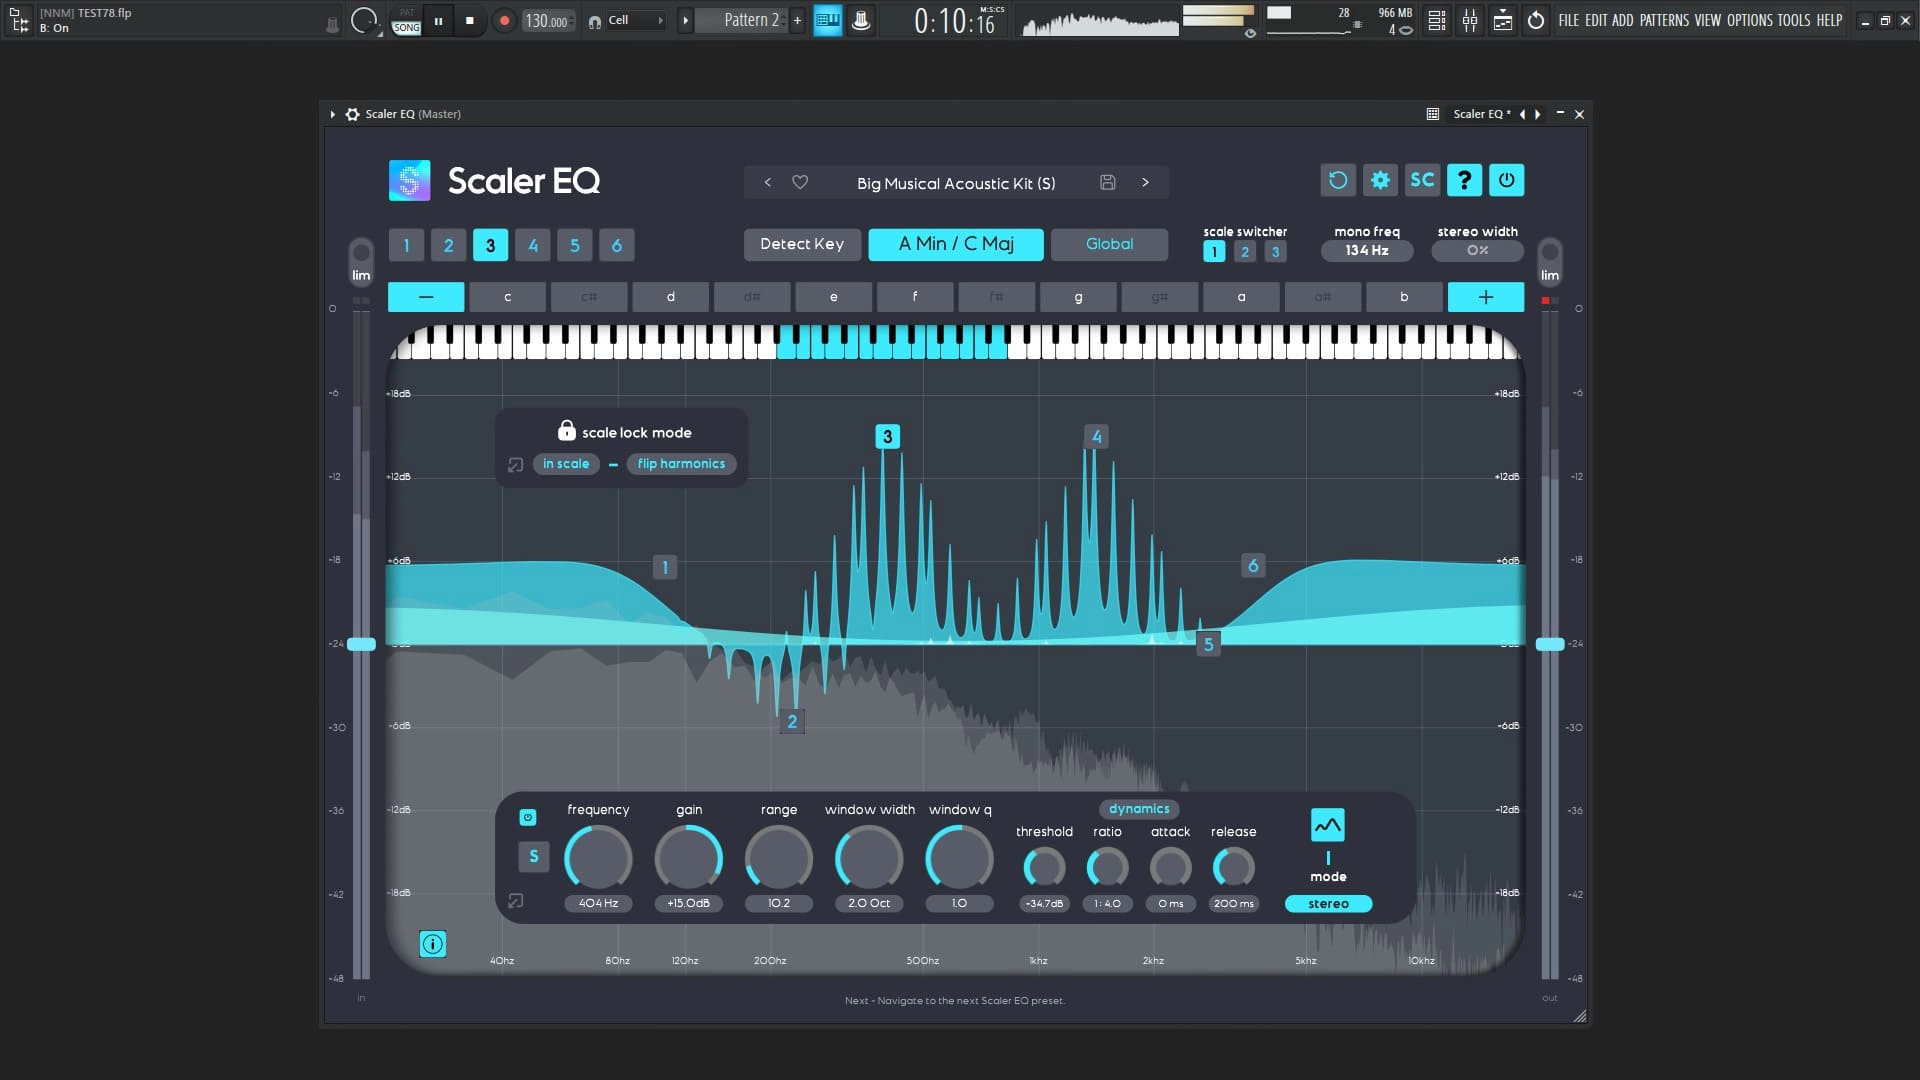Open the PATTERNS menu
This screenshot has height=1080, width=1920.
pyautogui.click(x=1664, y=20)
